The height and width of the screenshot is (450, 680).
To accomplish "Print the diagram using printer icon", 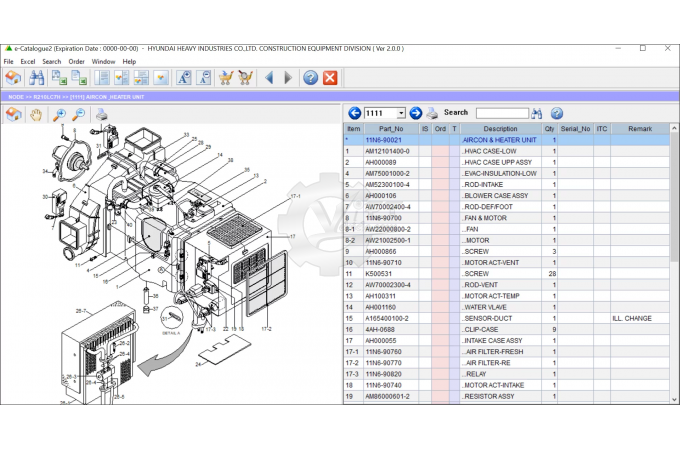I will pyautogui.click(x=101, y=115).
